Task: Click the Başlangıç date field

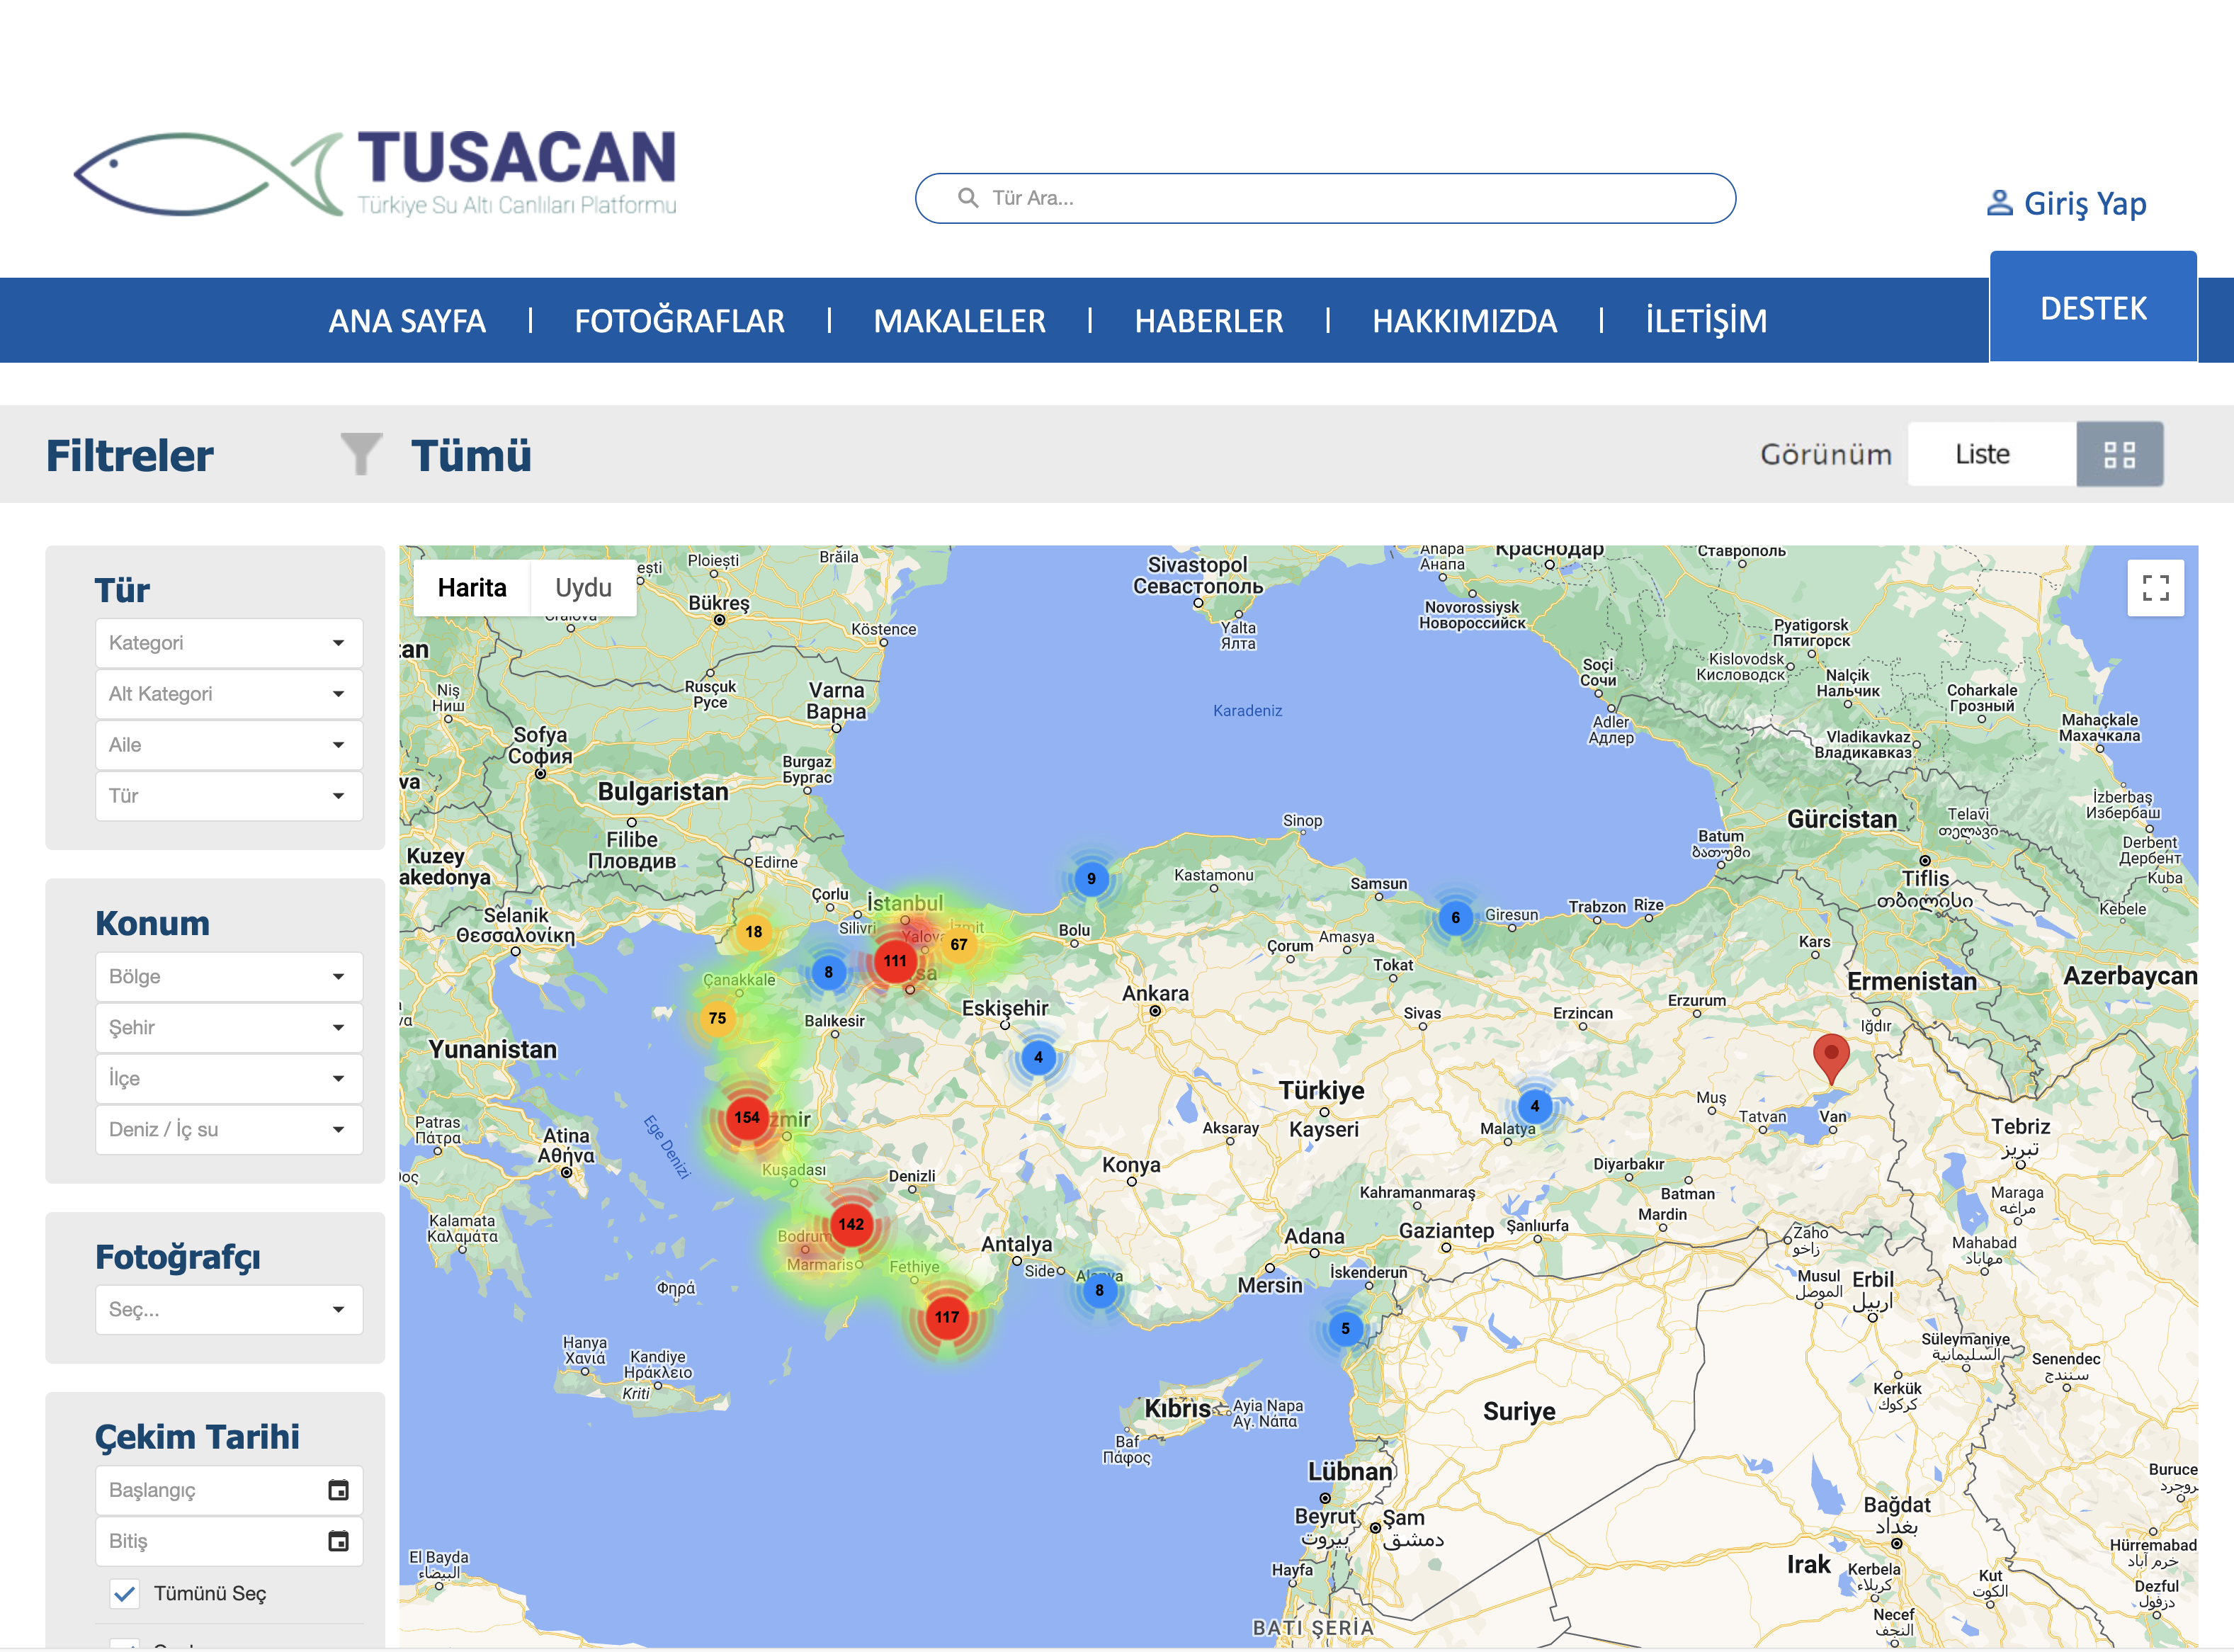Action: pyautogui.click(x=229, y=1490)
